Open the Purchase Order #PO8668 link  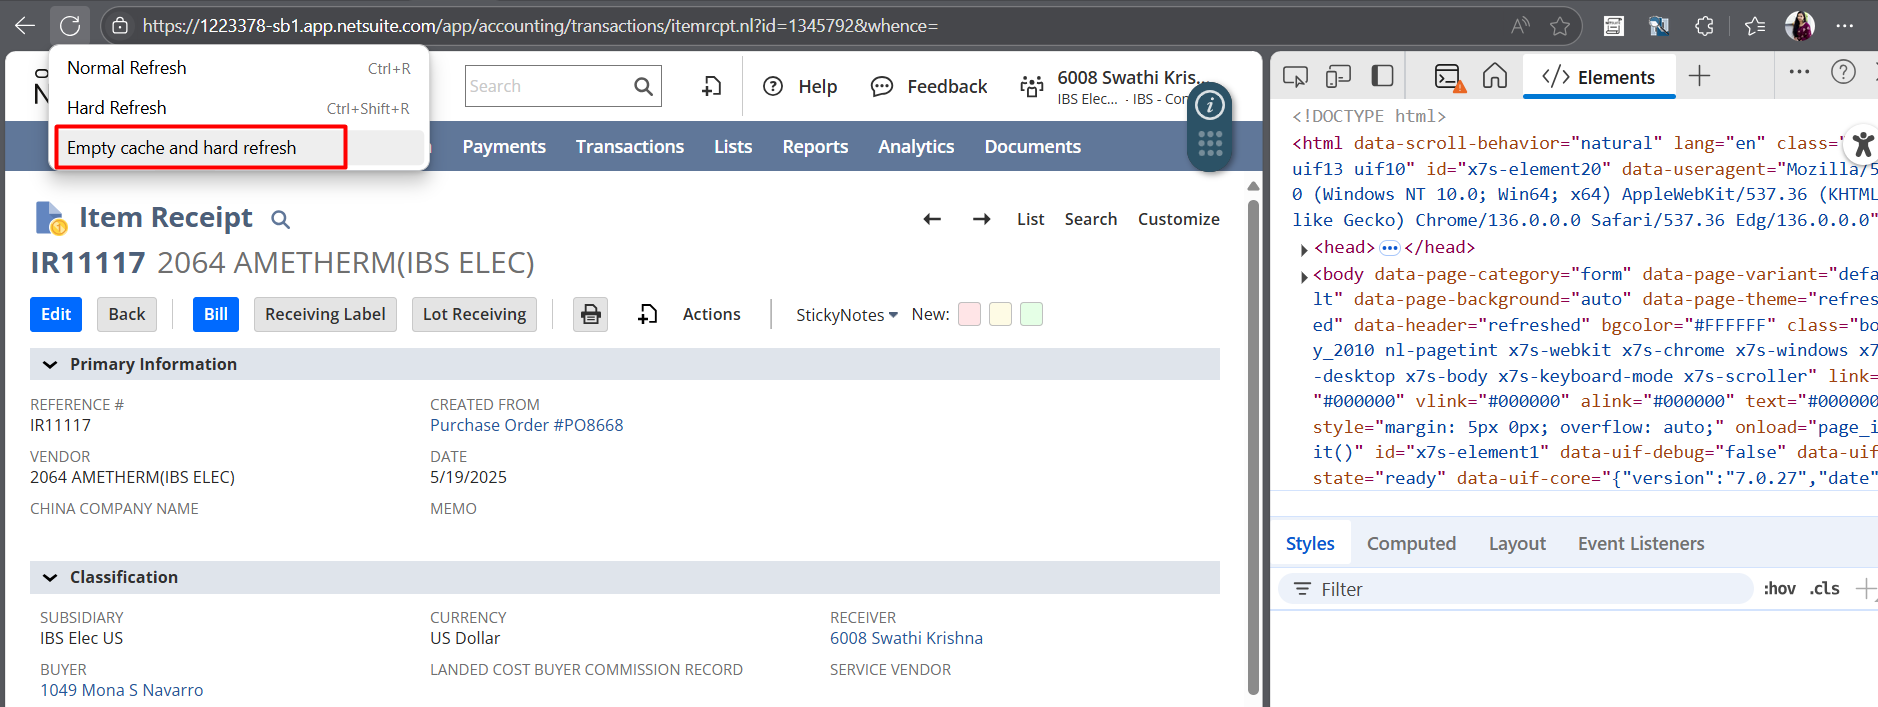[x=526, y=425]
